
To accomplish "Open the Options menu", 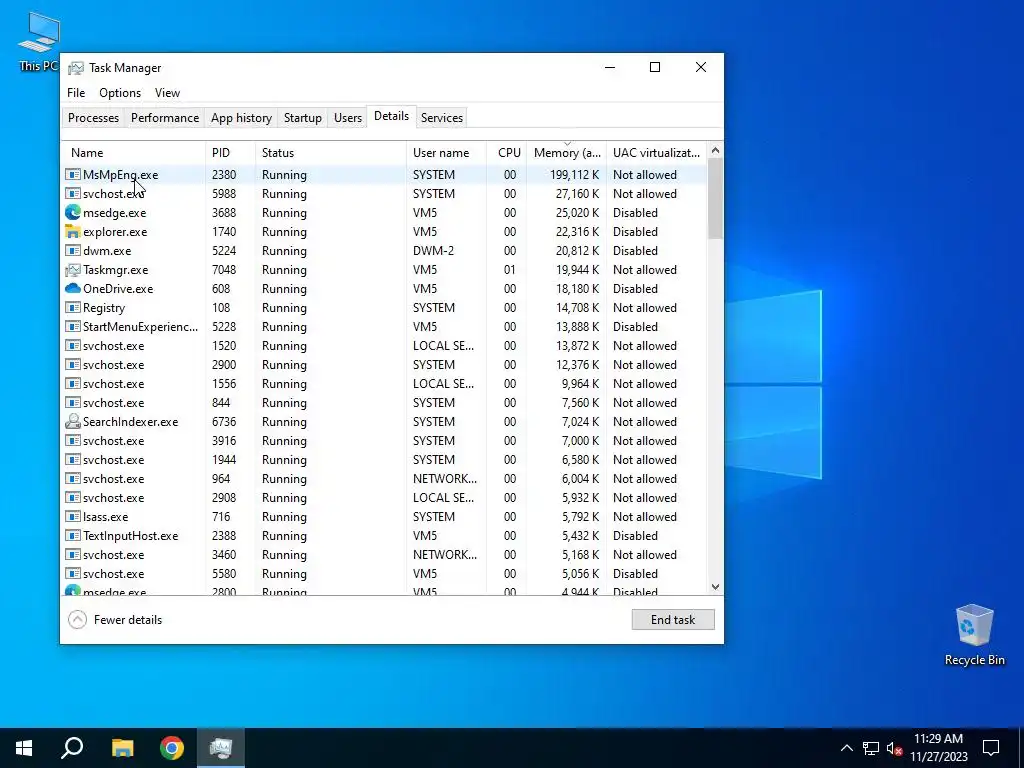I will 120,93.
